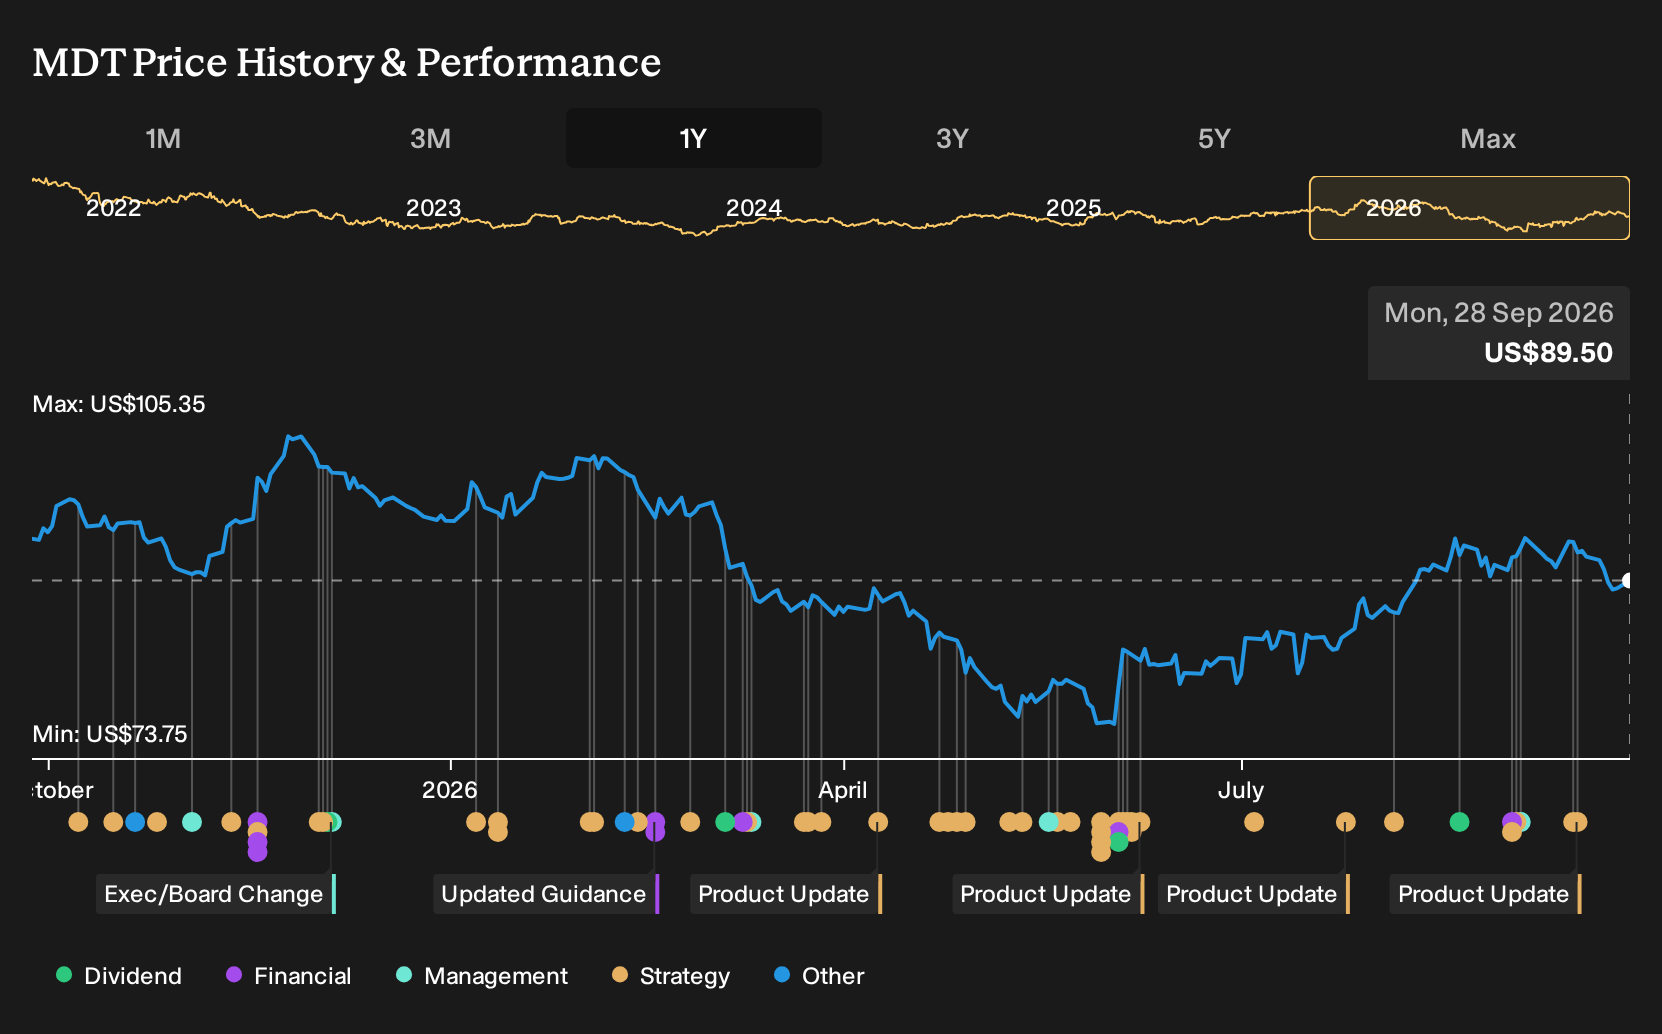Viewport: 1662px width, 1034px height.
Task: Click the Strategy dot just after July
Action: pyautogui.click(x=1254, y=822)
